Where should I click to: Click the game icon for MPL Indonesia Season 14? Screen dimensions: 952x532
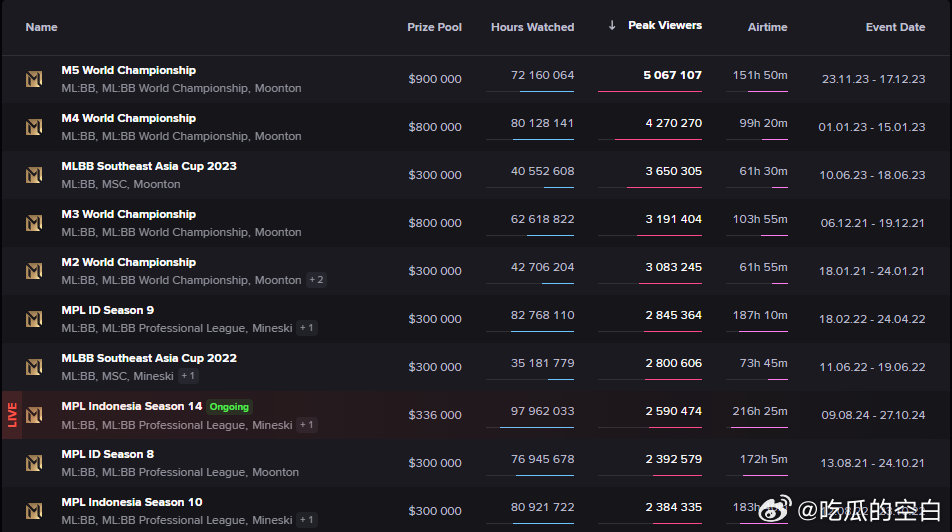[x=34, y=415]
